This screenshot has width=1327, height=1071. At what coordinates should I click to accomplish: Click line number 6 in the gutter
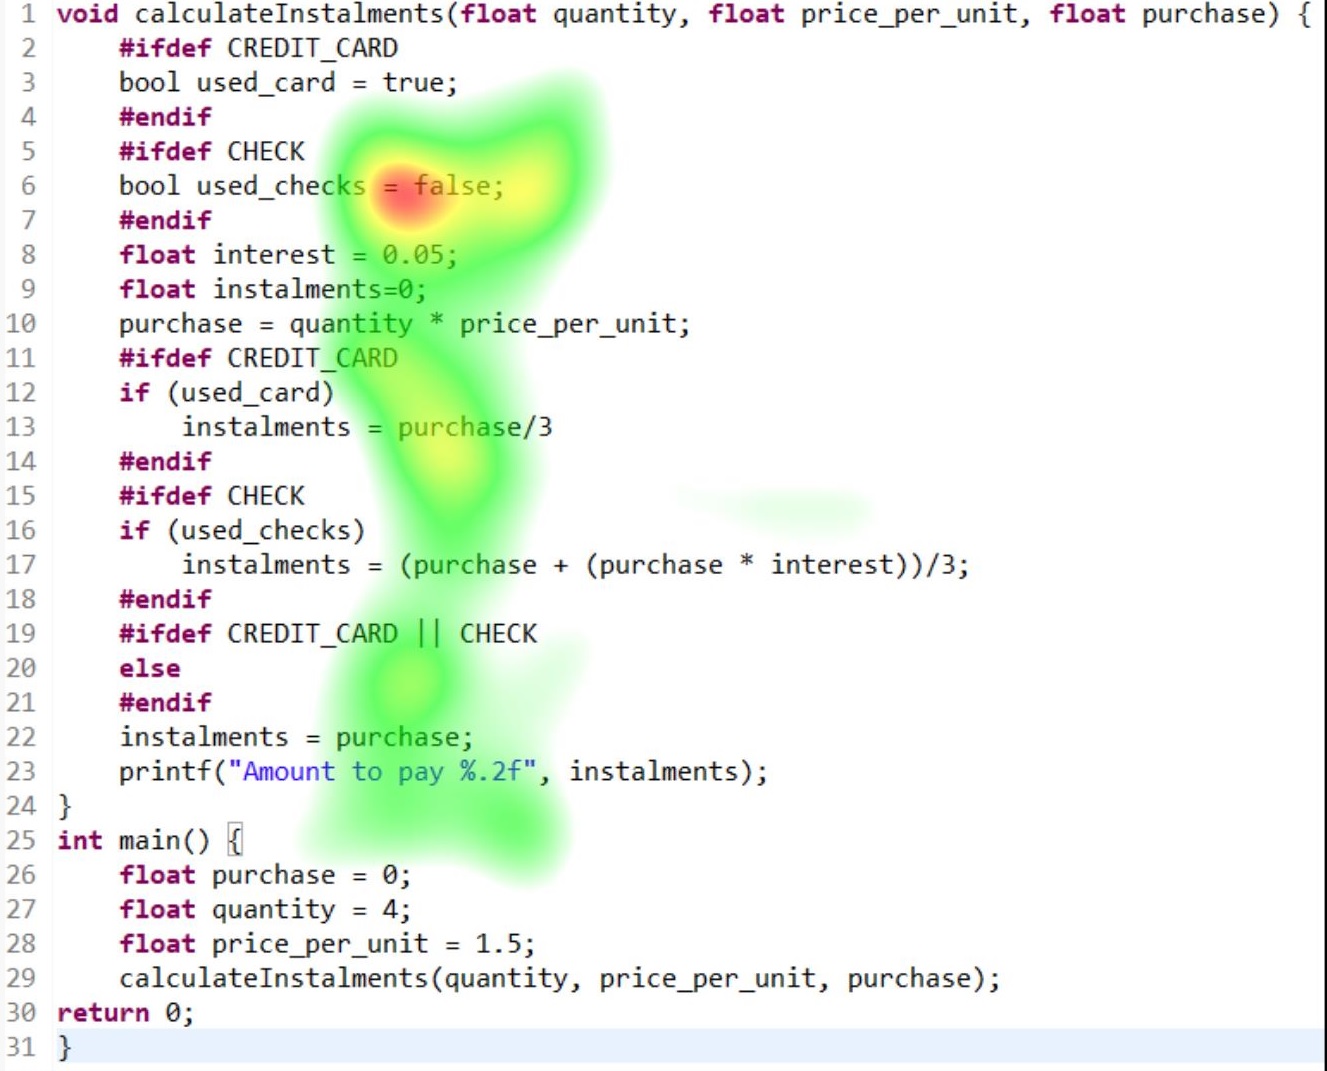27,186
